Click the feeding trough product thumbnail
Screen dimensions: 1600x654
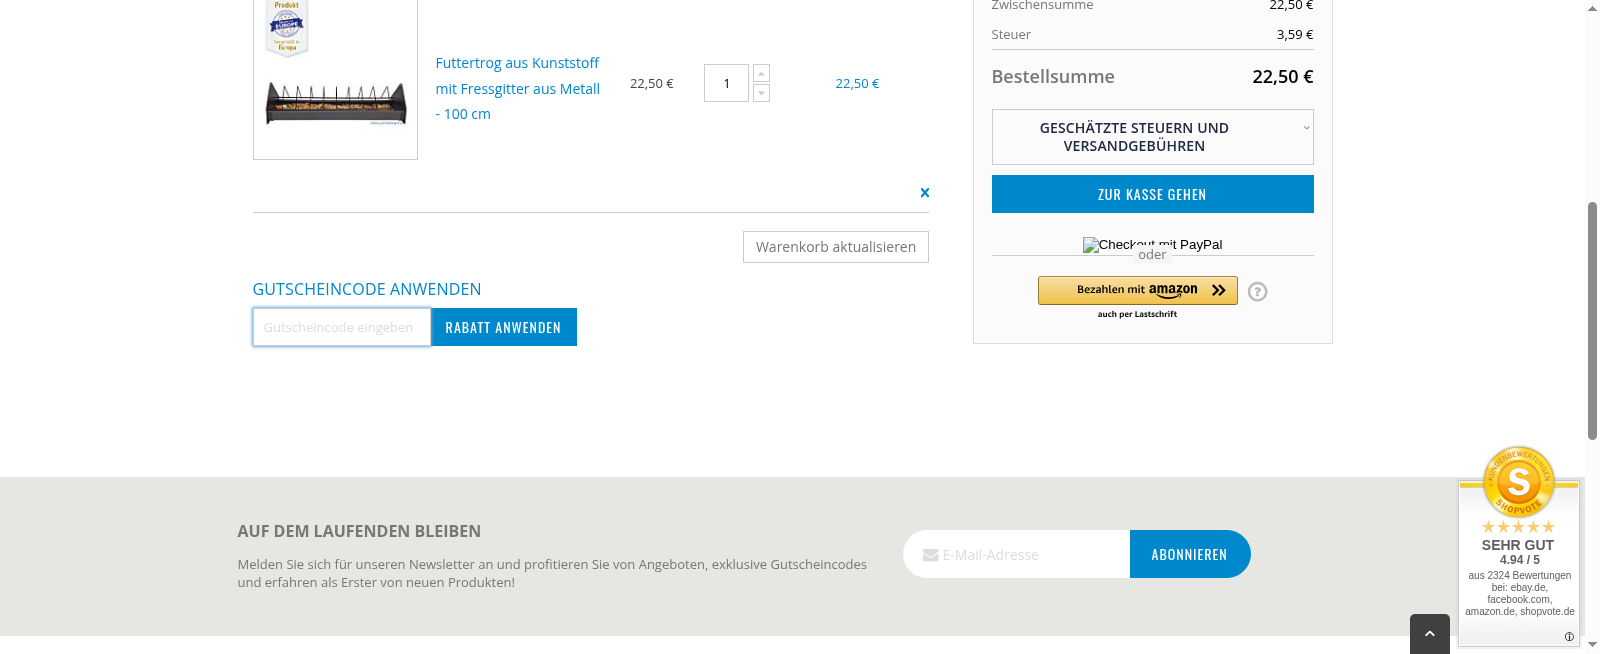pos(336,103)
